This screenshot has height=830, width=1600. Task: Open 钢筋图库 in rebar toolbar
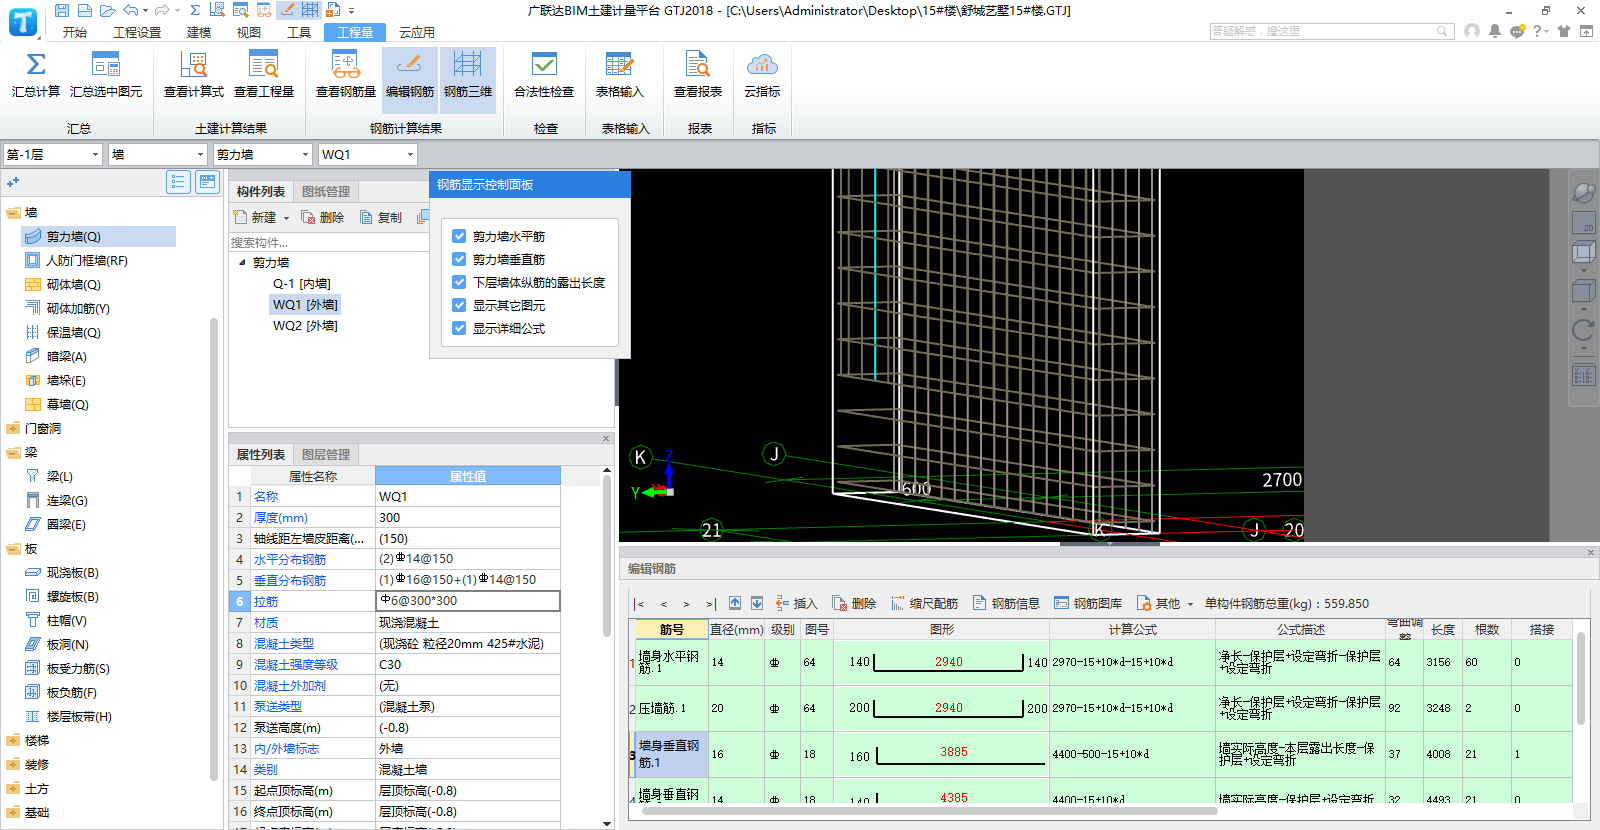tap(1089, 603)
